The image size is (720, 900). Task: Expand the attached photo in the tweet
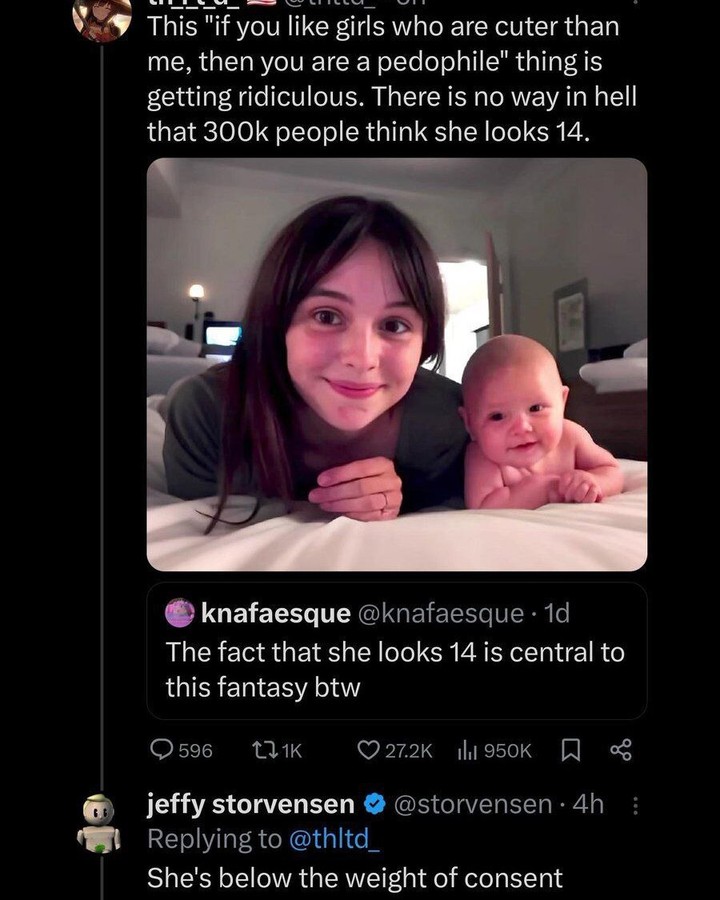click(x=396, y=364)
